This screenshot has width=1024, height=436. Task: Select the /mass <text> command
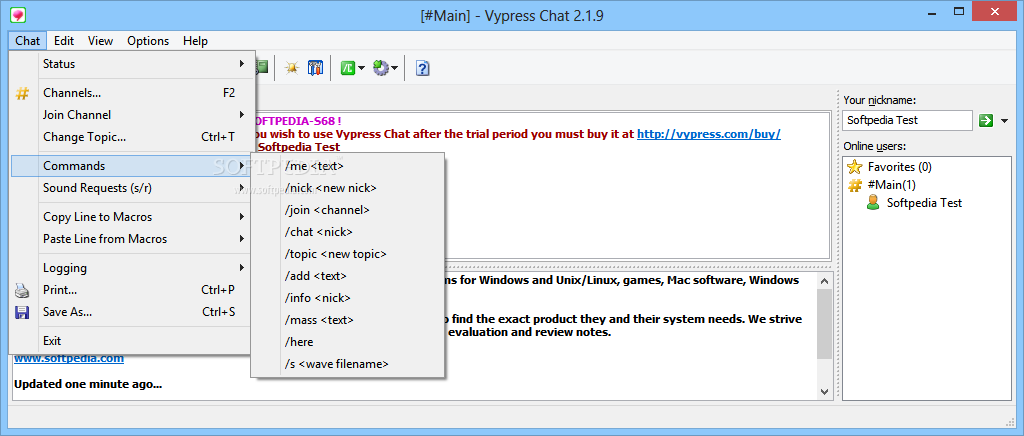coord(348,320)
